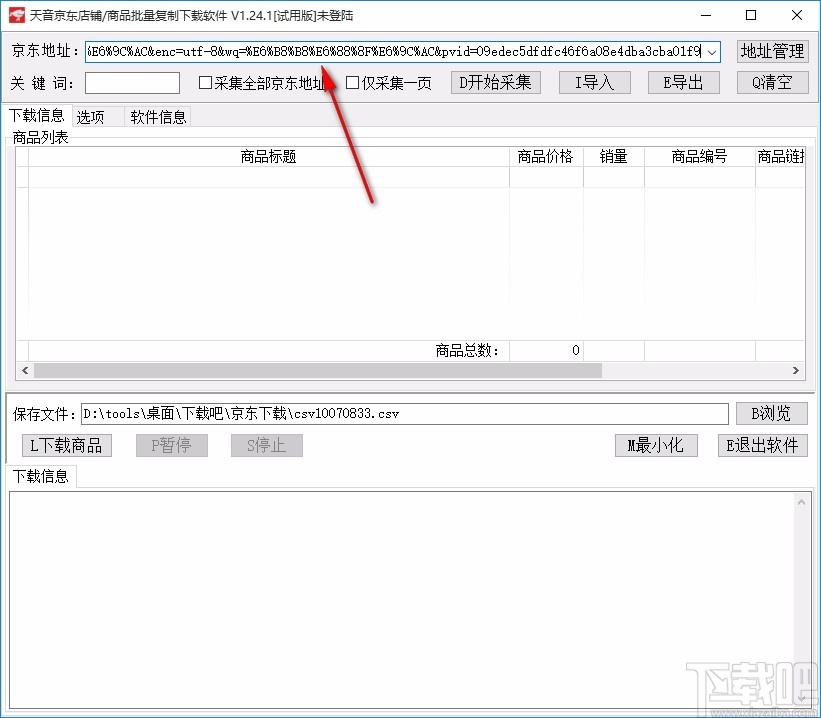Viewport: 821px width, 718px height.
Task: Click the horizontal scrollbar right arrow
Action: coord(797,370)
